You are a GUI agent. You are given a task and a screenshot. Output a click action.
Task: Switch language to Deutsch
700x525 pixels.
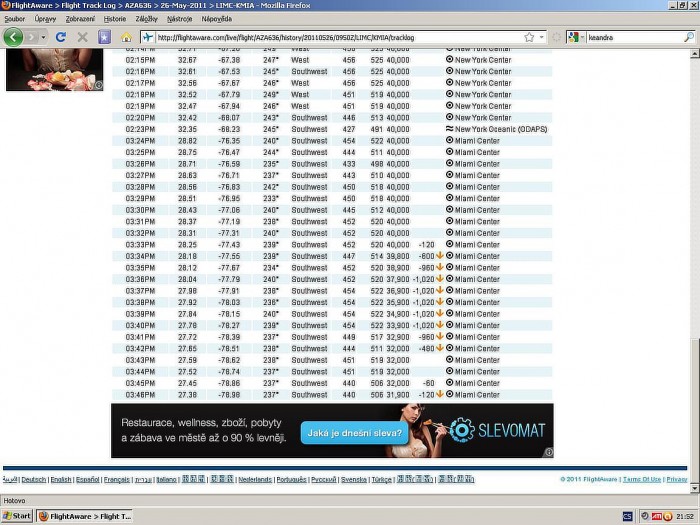coord(33,479)
